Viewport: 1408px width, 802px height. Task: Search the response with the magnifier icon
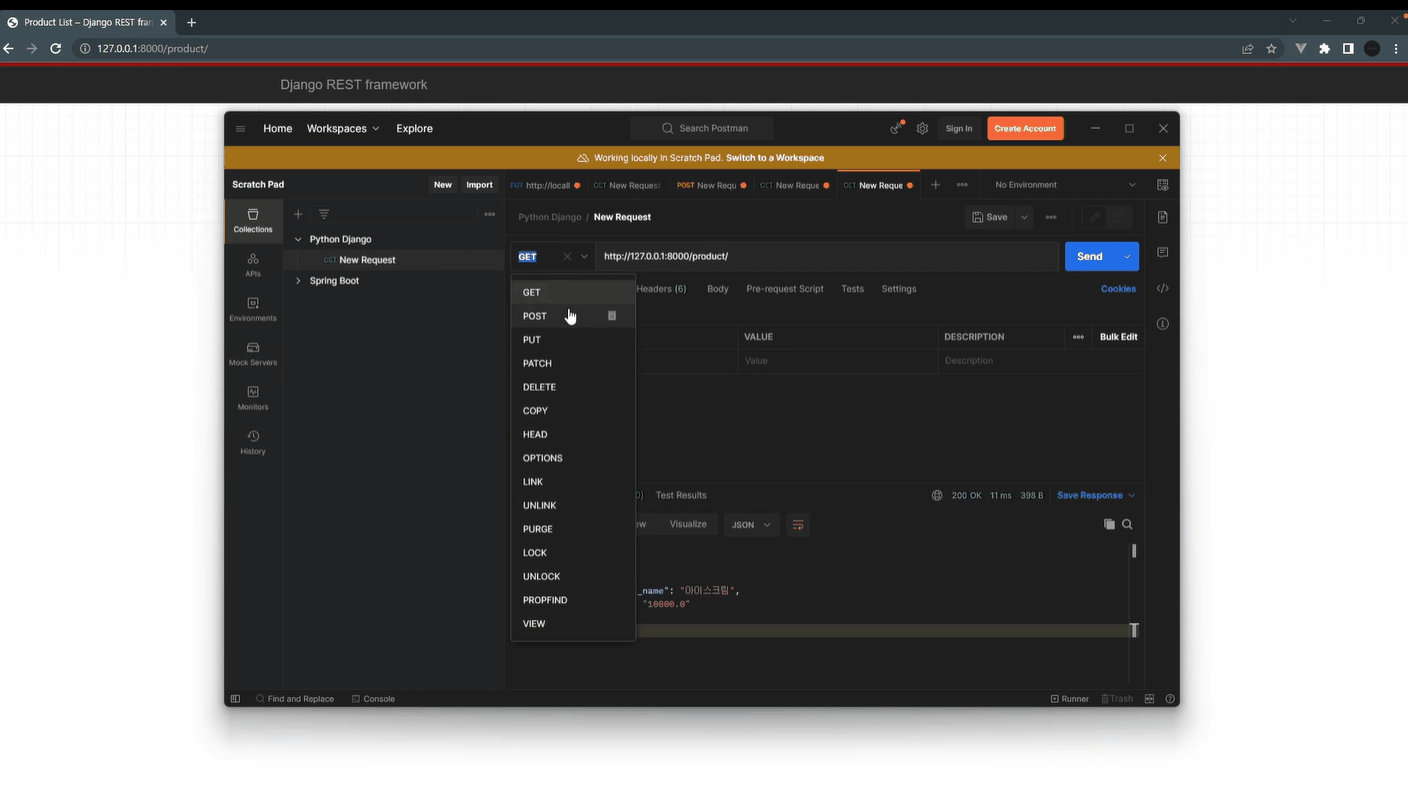click(x=1127, y=524)
